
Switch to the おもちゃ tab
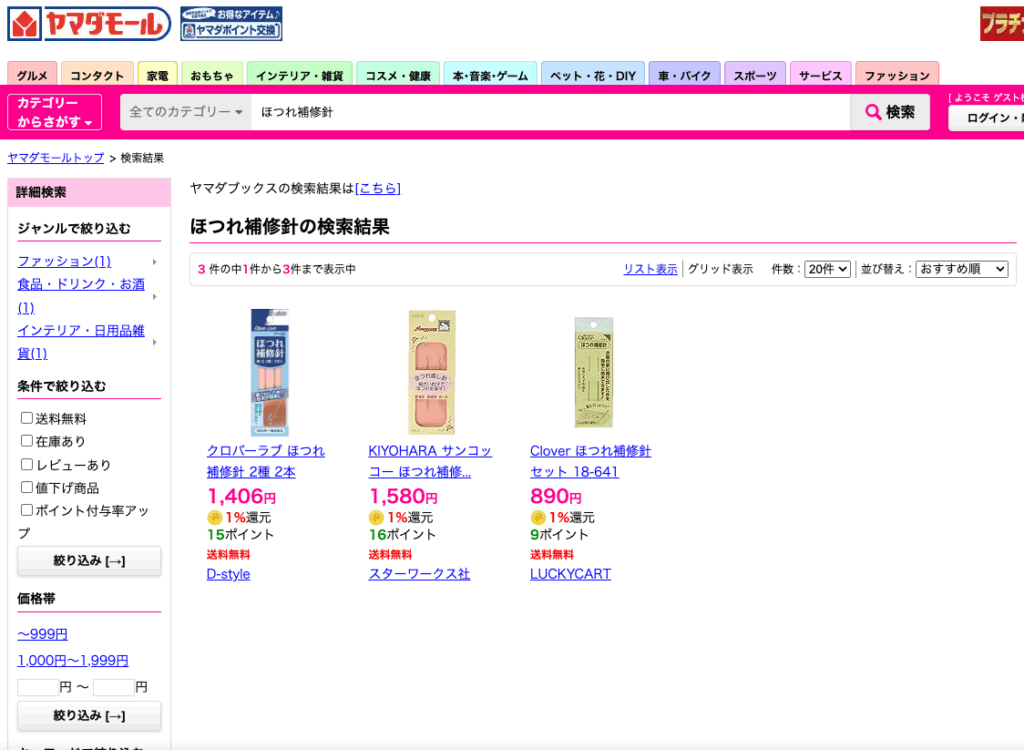212,74
